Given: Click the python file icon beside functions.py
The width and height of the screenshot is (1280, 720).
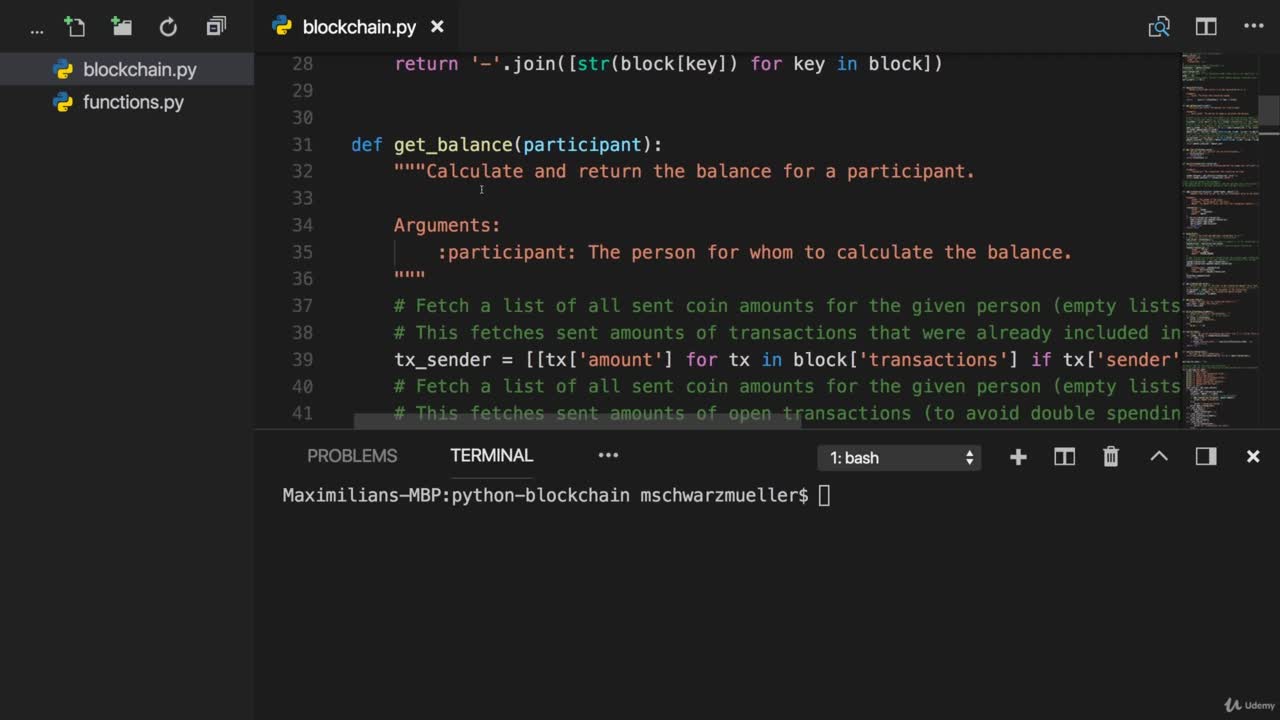Looking at the screenshot, I should coord(63,102).
